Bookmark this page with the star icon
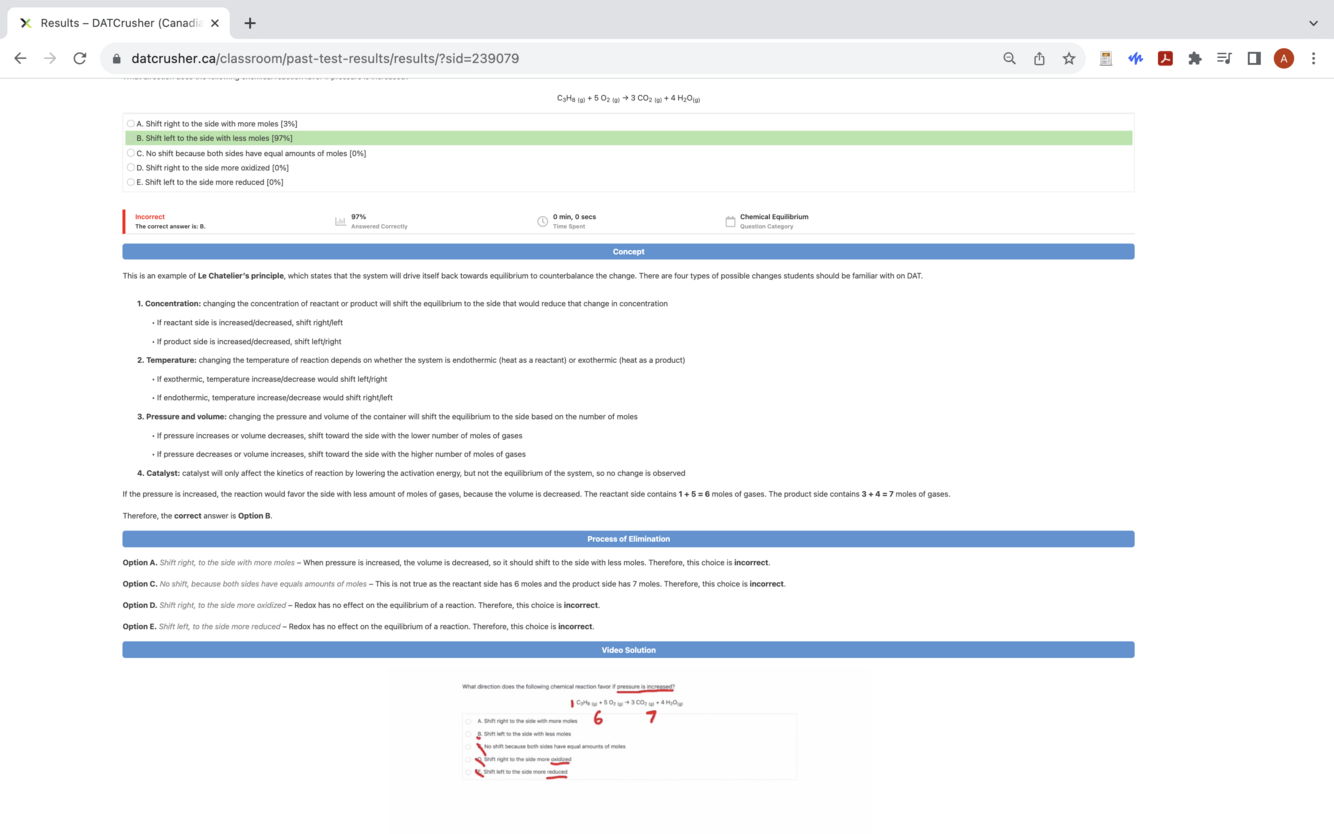The height and width of the screenshot is (834, 1334). (x=1069, y=59)
